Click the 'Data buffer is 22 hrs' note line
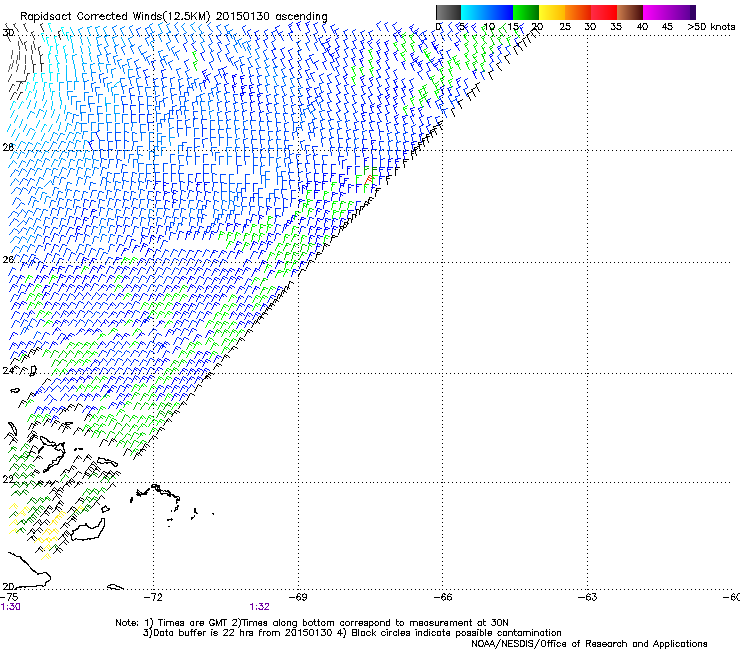The width and height of the screenshot is (740, 650). 352,633
